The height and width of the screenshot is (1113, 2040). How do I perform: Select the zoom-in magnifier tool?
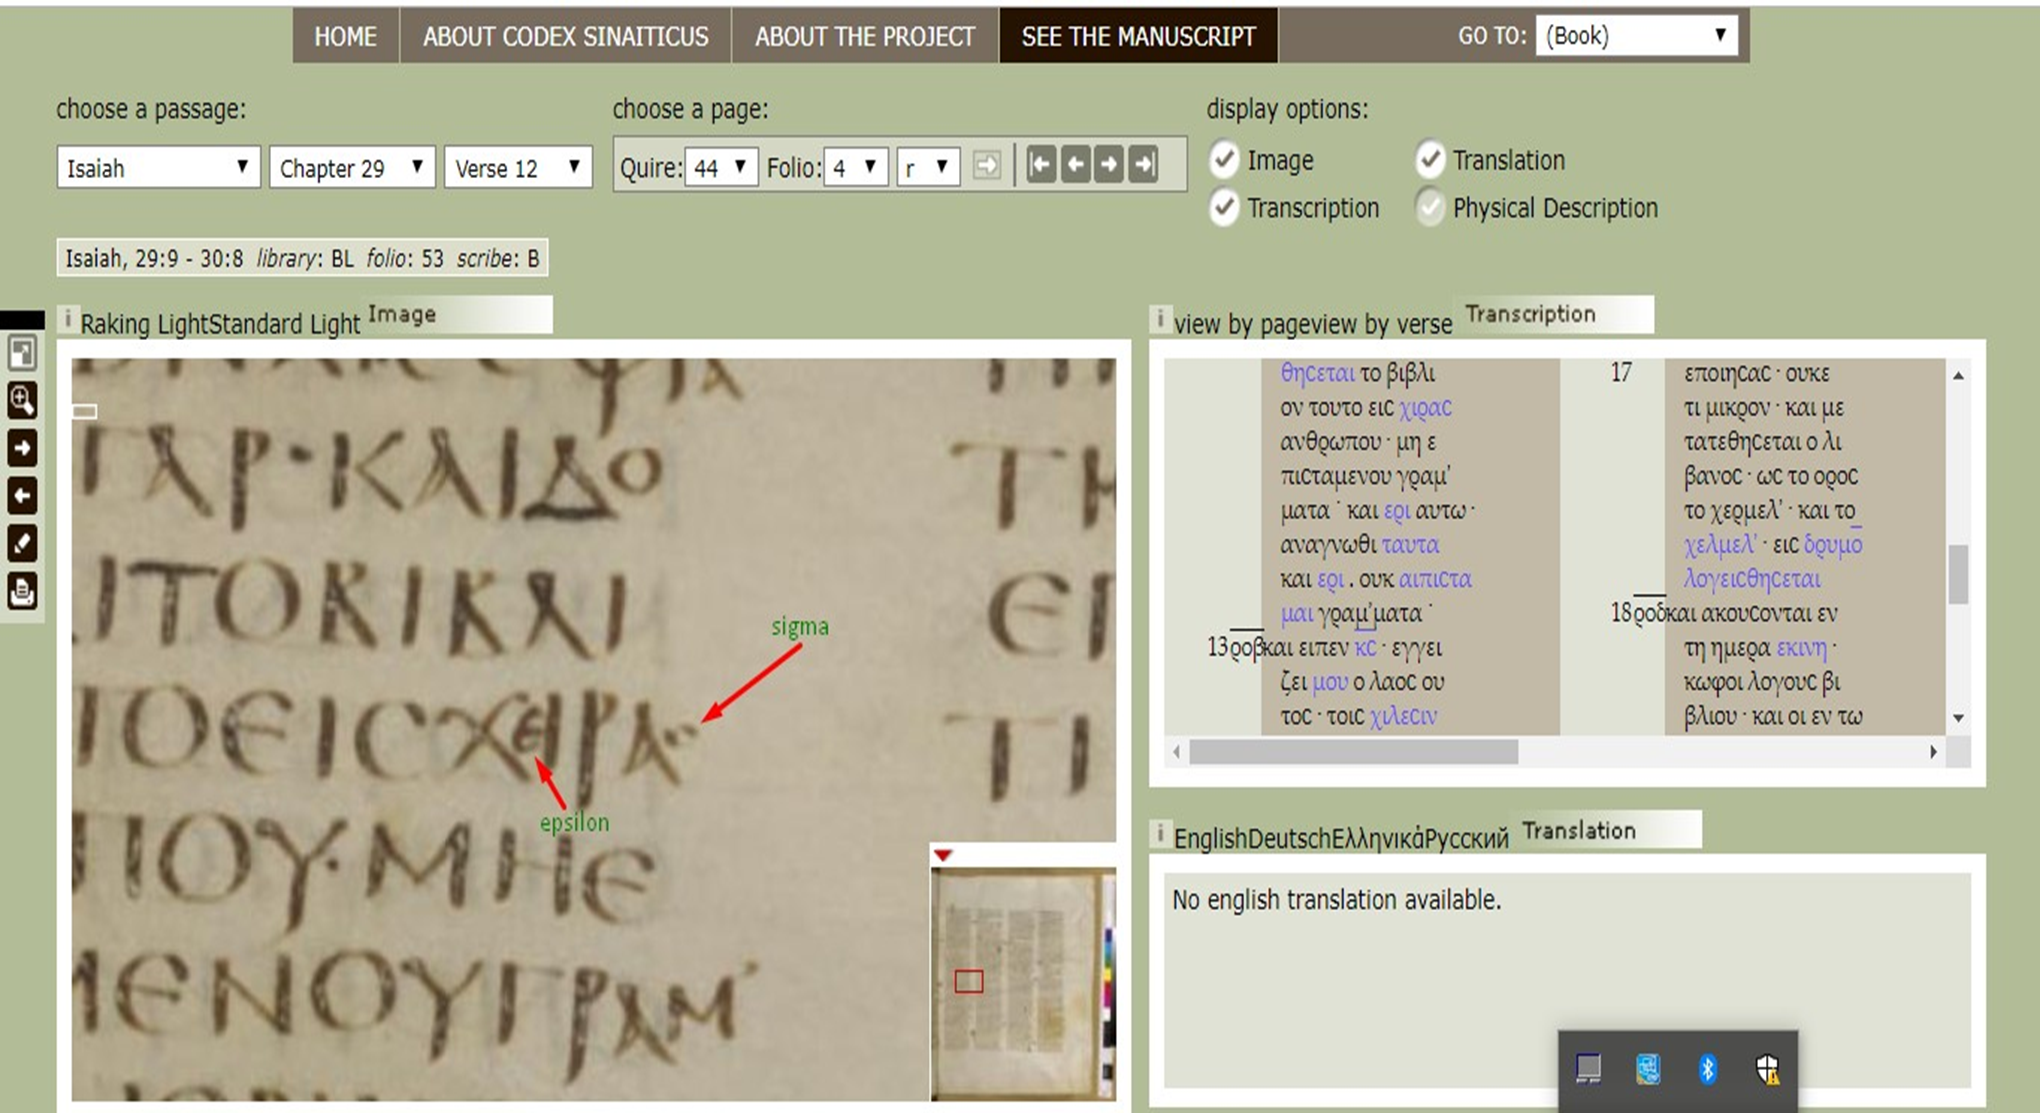(x=22, y=401)
